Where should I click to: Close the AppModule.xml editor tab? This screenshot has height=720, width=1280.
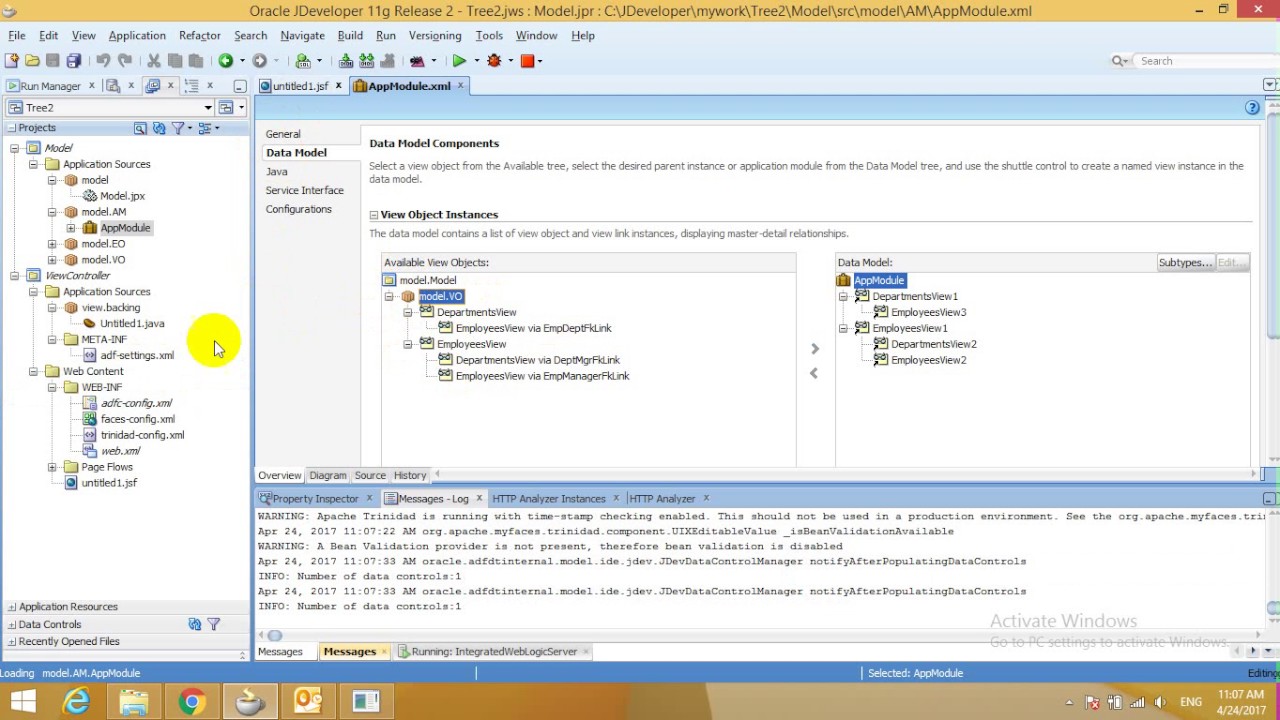[461, 86]
